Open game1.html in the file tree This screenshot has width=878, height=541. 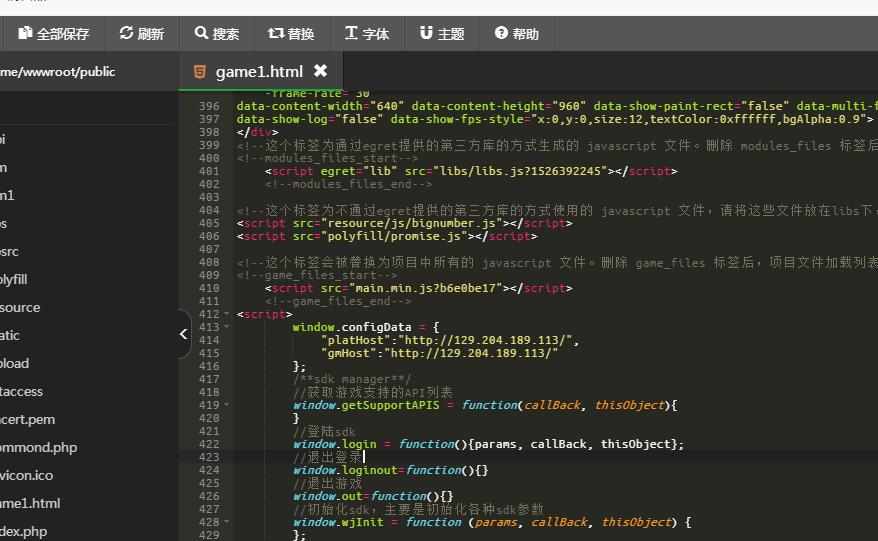click(x=30, y=503)
